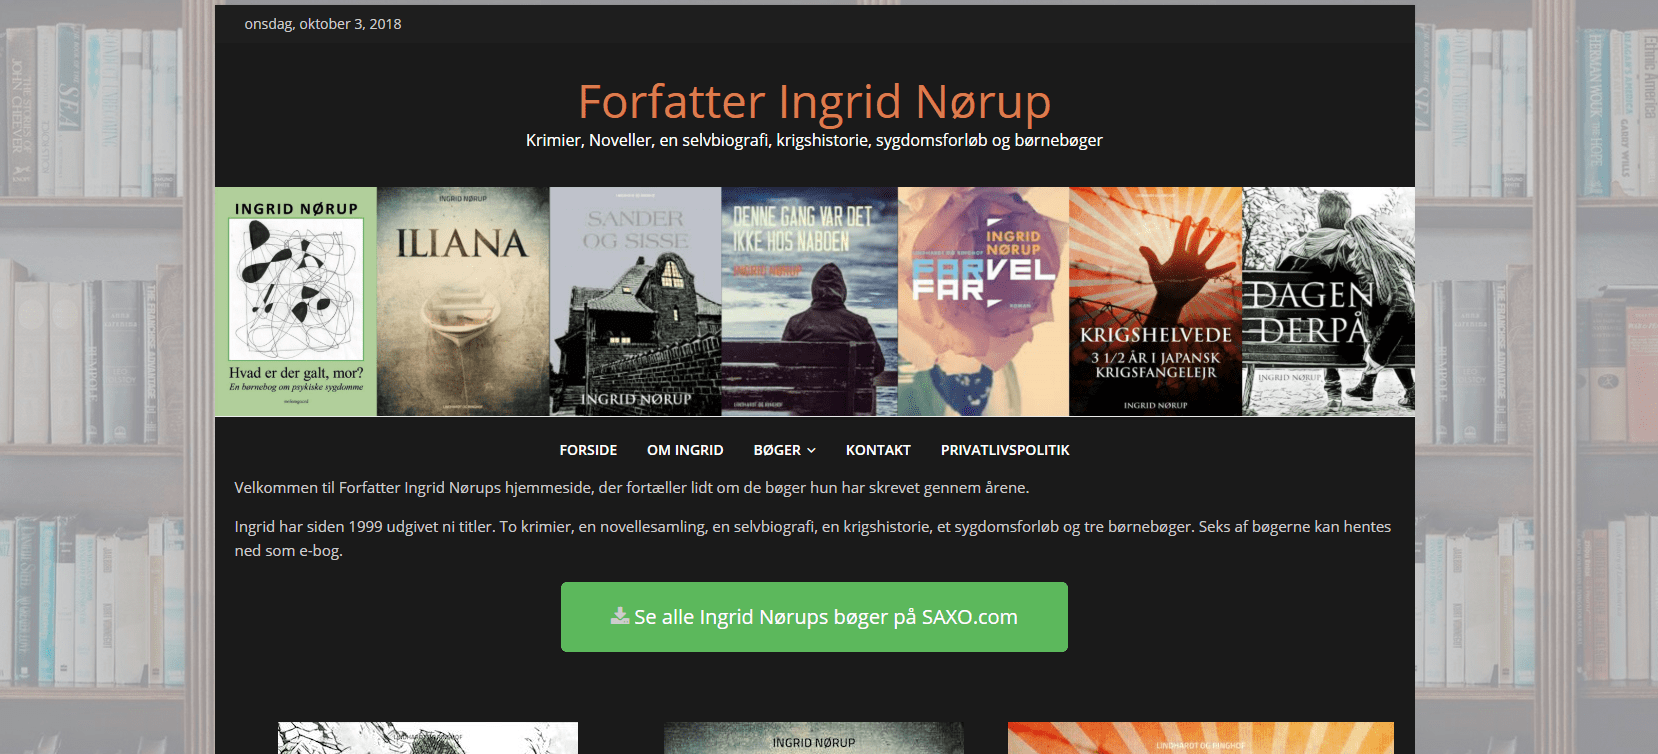Select the Sander og Sisse book cover
1658x754 pixels.
click(x=636, y=301)
